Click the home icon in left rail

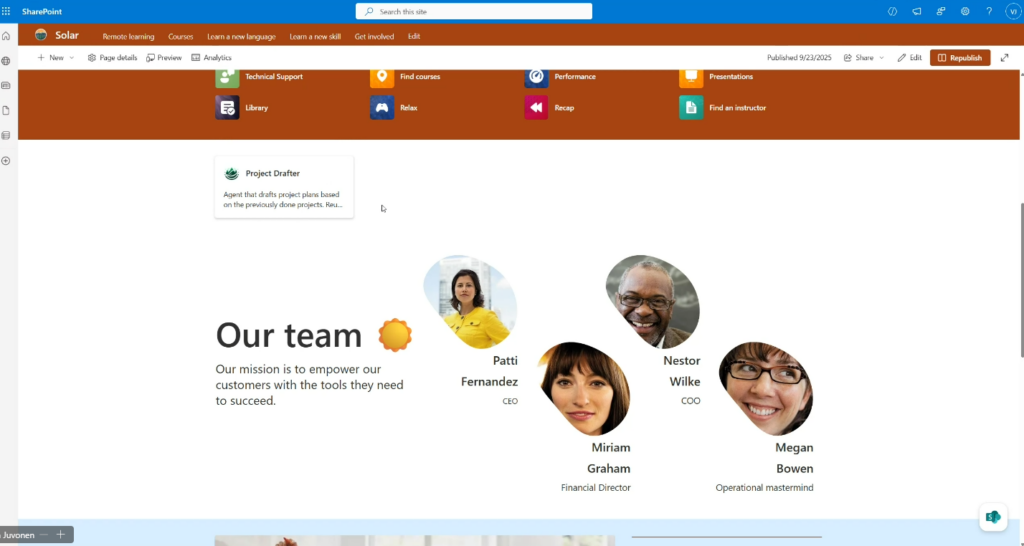point(6,36)
